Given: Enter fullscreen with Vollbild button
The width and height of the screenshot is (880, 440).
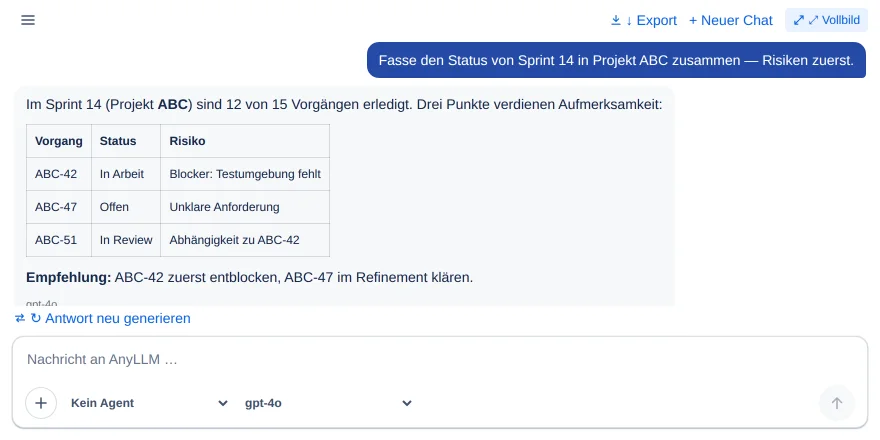Looking at the screenshot, I should coord(826,20).
